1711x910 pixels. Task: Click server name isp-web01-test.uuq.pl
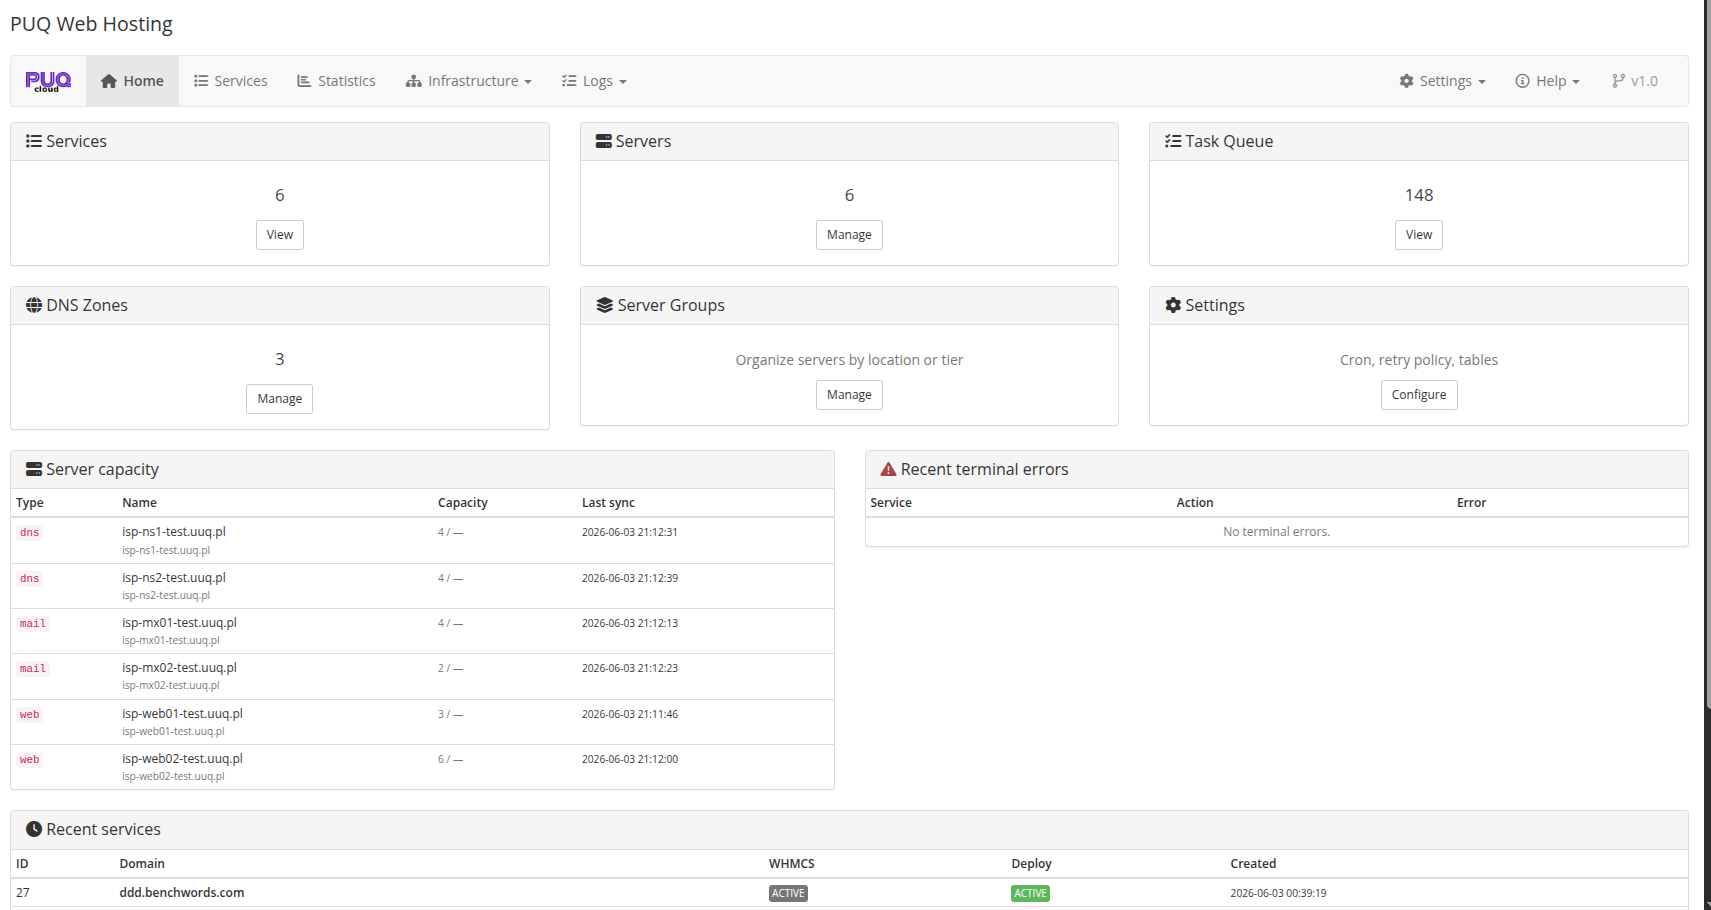(x=182, y=714)
